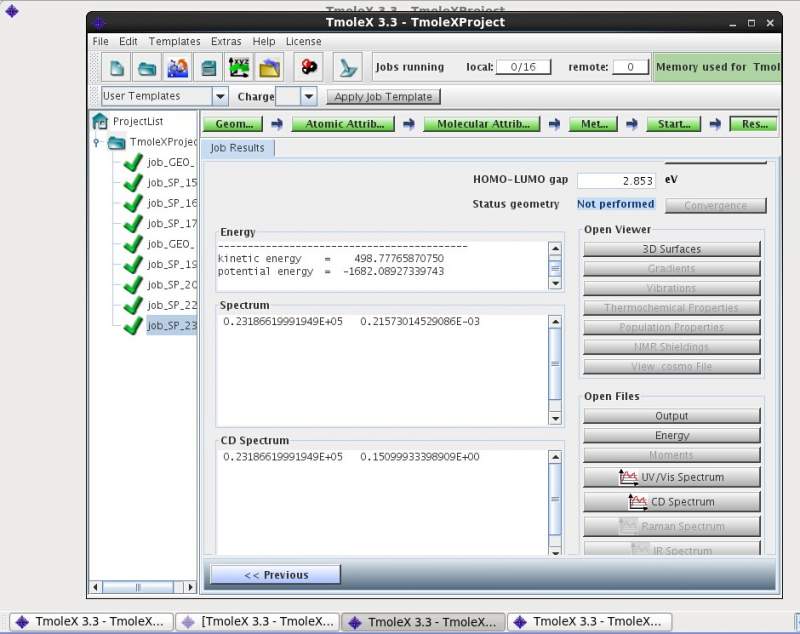800x634 pixels.
Task: Click the xyz coordinates import icon
Action: (x=239, y=67)
